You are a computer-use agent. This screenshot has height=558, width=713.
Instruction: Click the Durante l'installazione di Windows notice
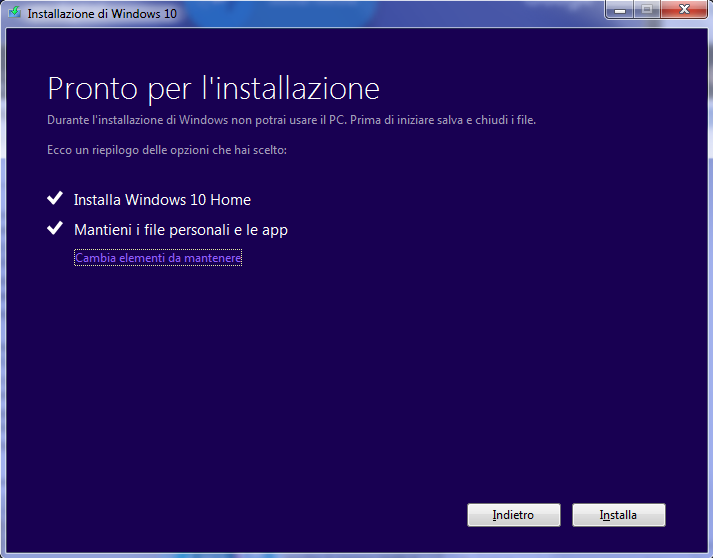click(x=291, y=120)
